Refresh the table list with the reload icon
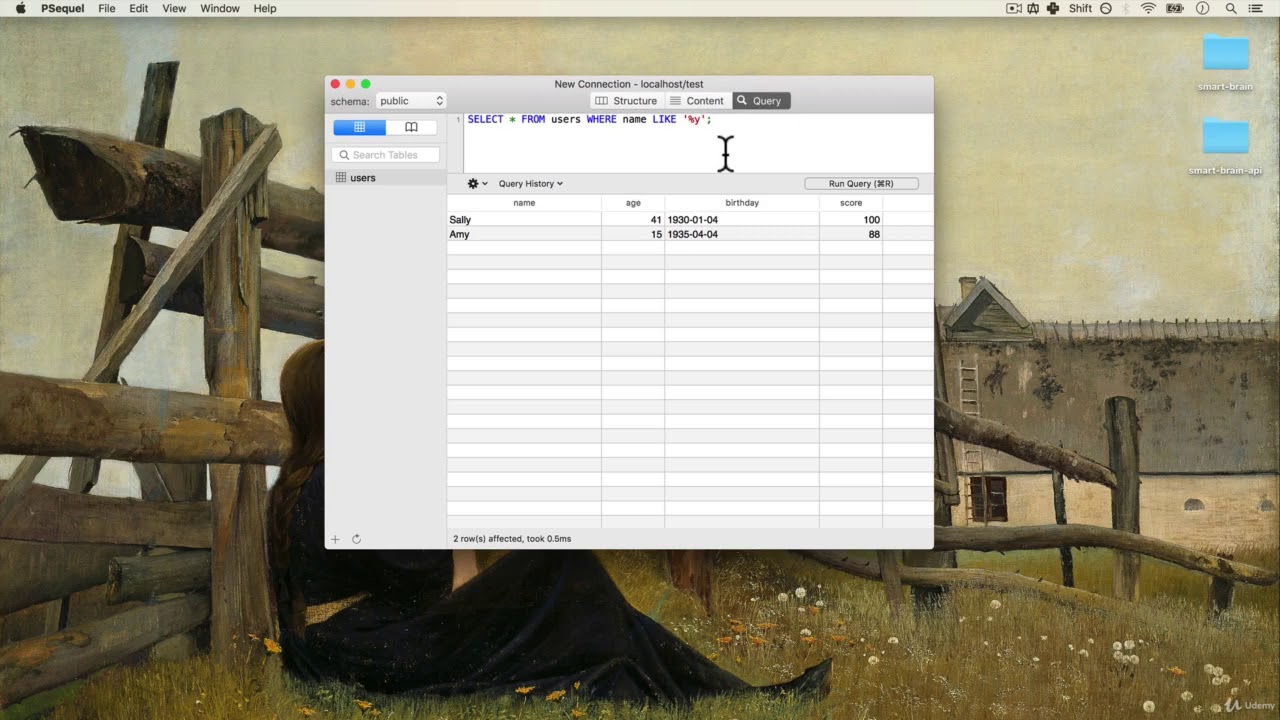This screenshot has height=720, width=1280. coord(356,539)
